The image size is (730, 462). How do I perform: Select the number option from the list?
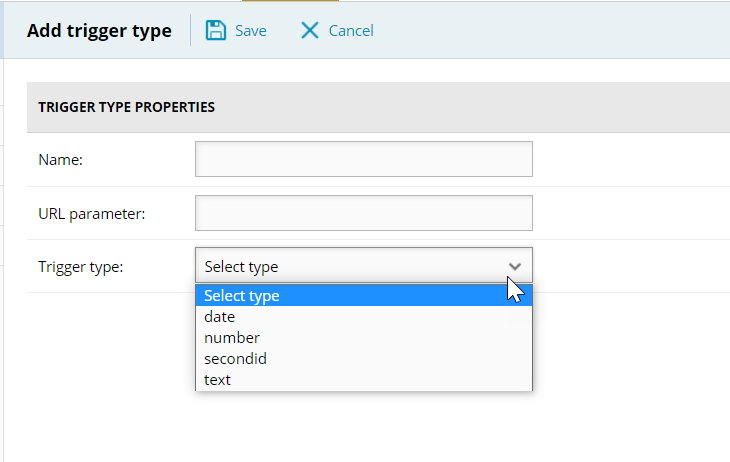[x=364, y=338]
